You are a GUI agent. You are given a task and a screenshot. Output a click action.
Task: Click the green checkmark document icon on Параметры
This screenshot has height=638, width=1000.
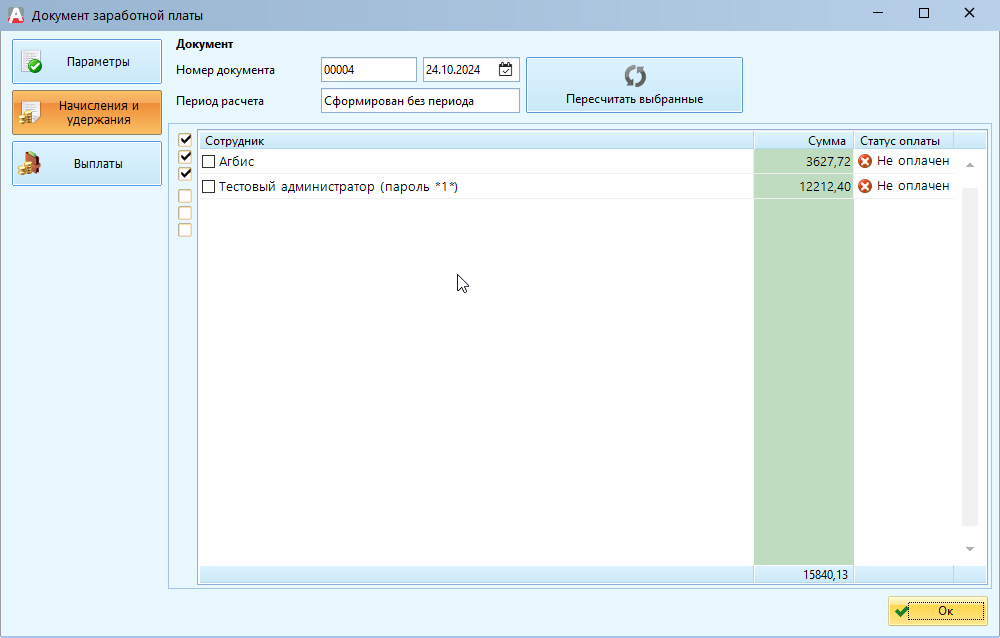tap(31, 62)
